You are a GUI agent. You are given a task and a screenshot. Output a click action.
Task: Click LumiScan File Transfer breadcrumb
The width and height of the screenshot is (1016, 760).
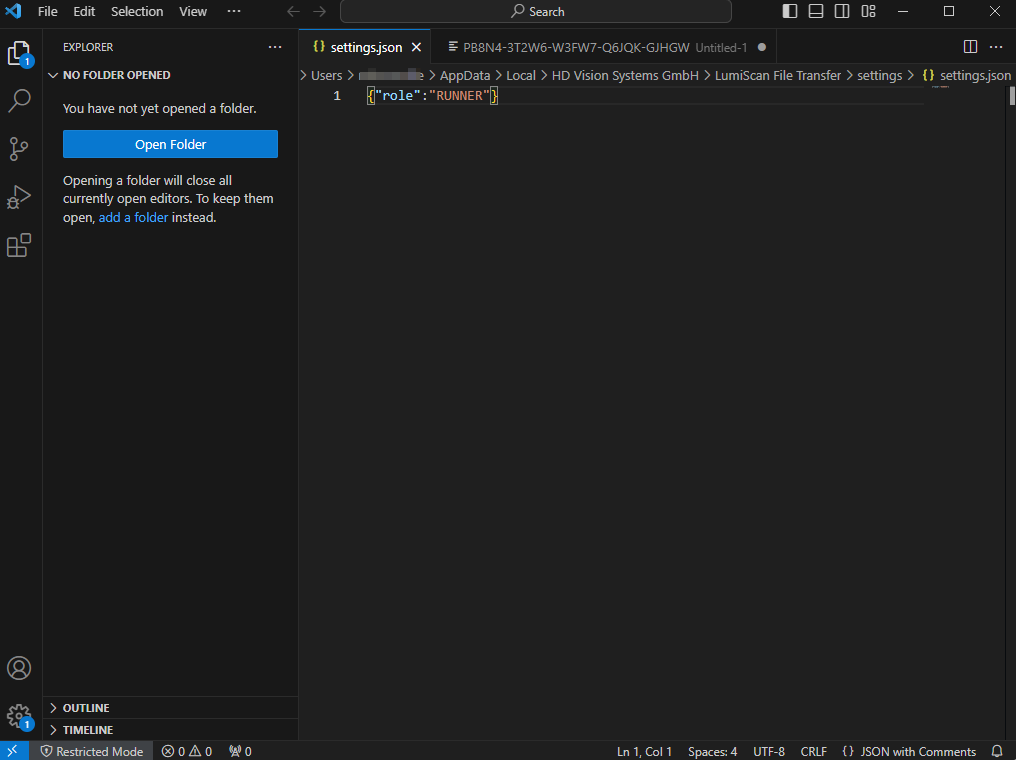[778, 76]
